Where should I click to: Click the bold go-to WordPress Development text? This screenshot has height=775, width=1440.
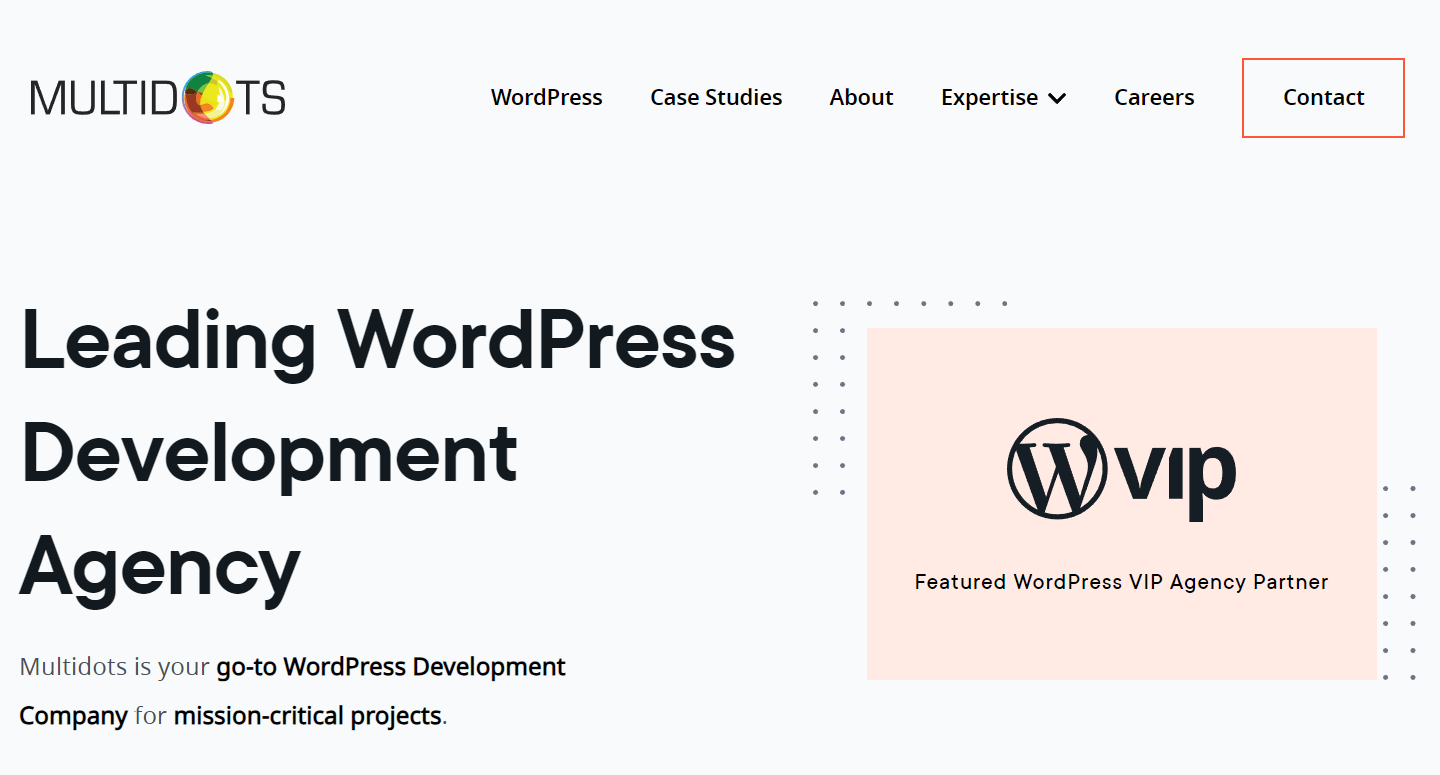pos(391,666)
